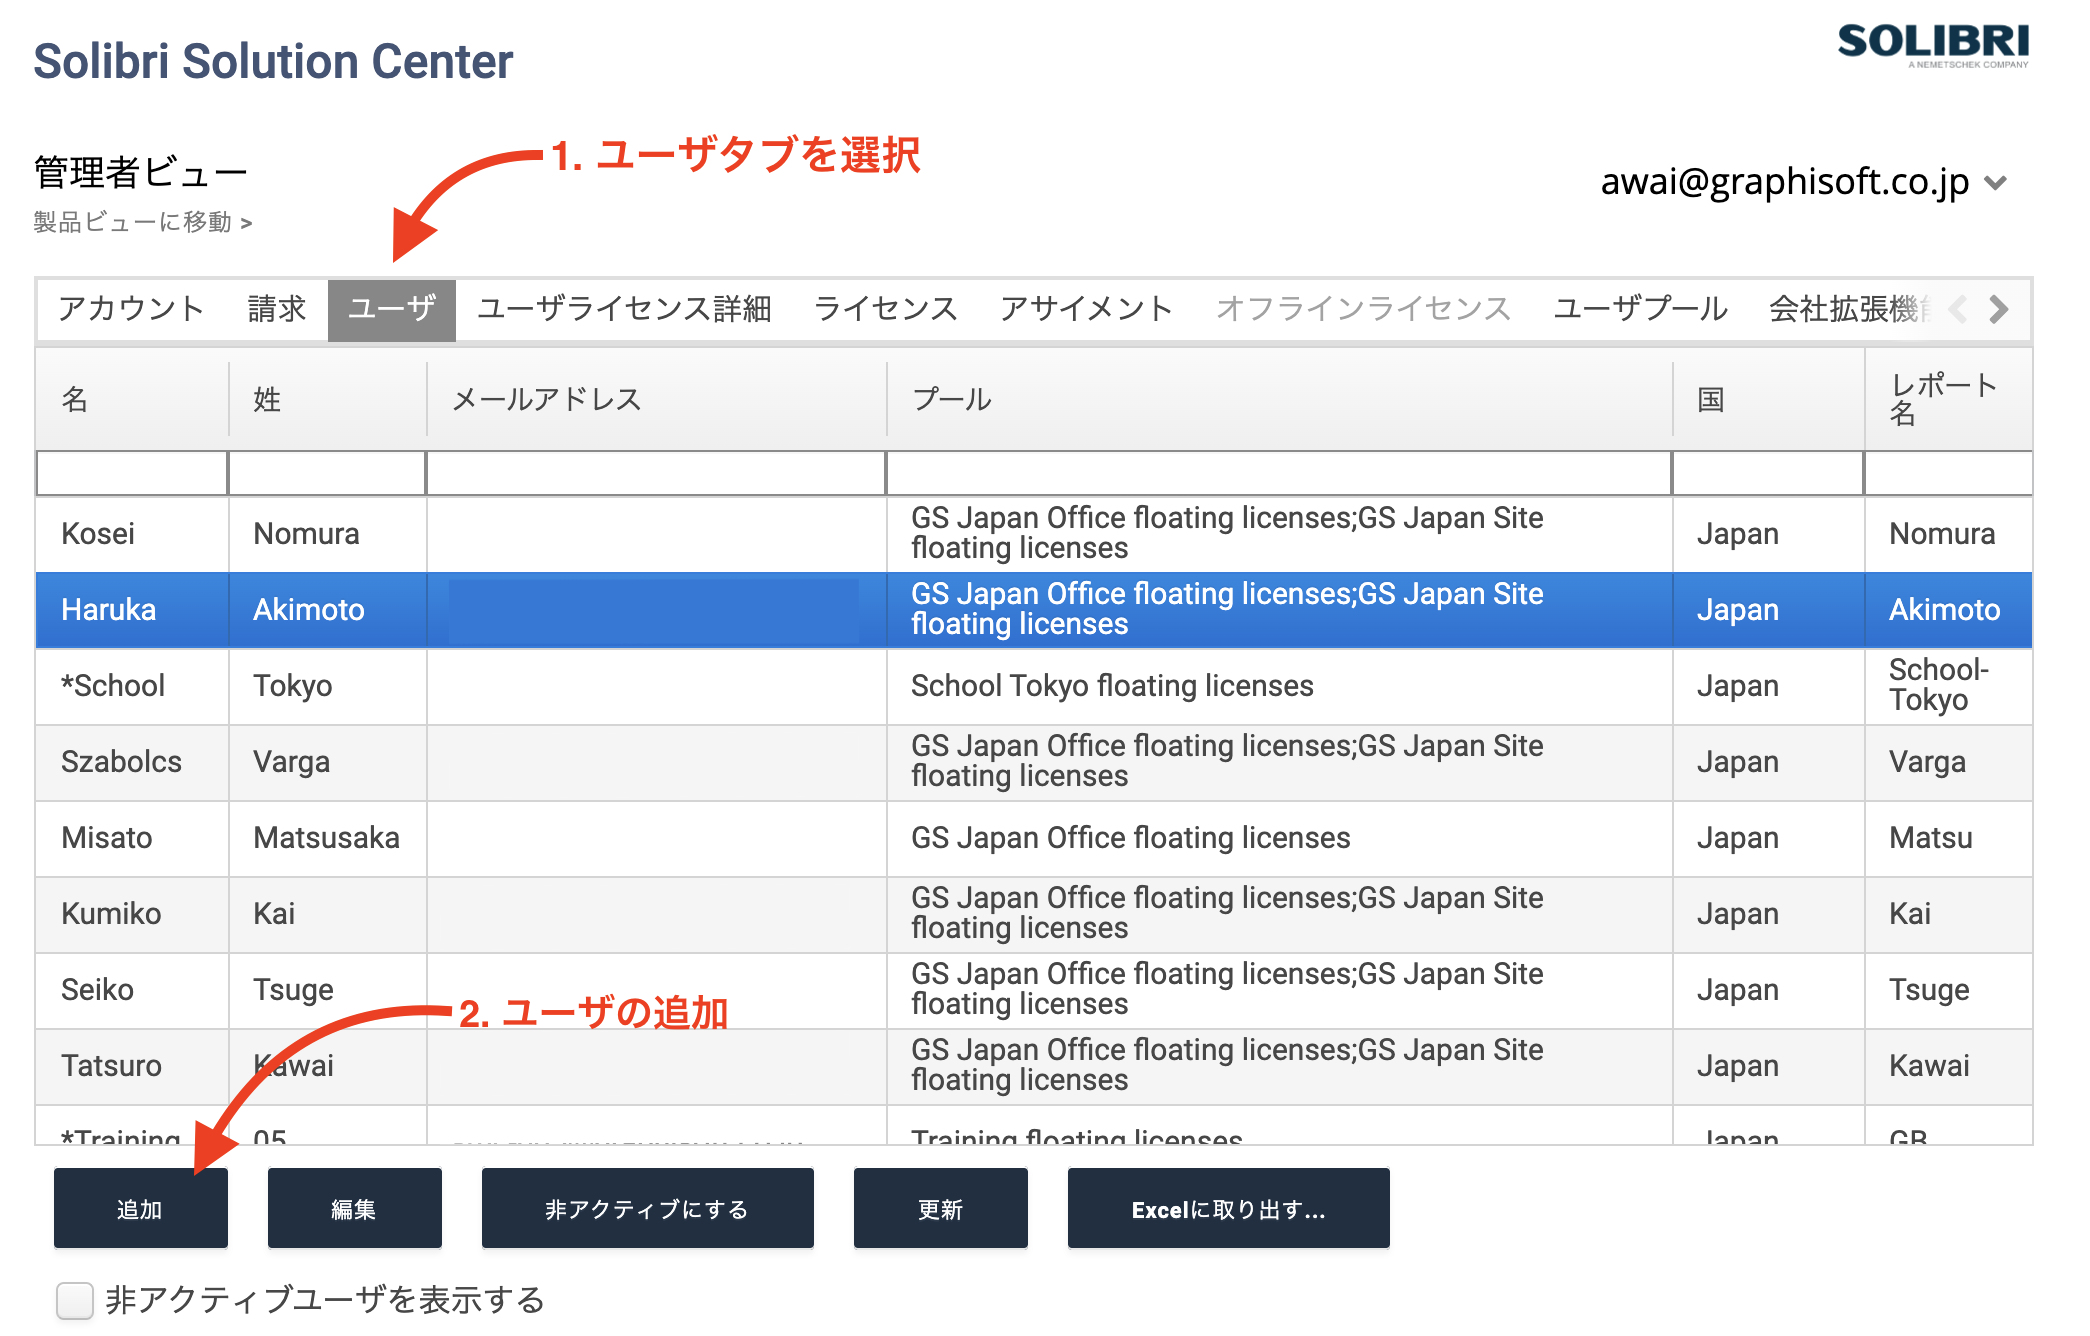Focus the 姓 column filter field
The width and height of the screenshot is (2090, 1336).
coord(327,473)
